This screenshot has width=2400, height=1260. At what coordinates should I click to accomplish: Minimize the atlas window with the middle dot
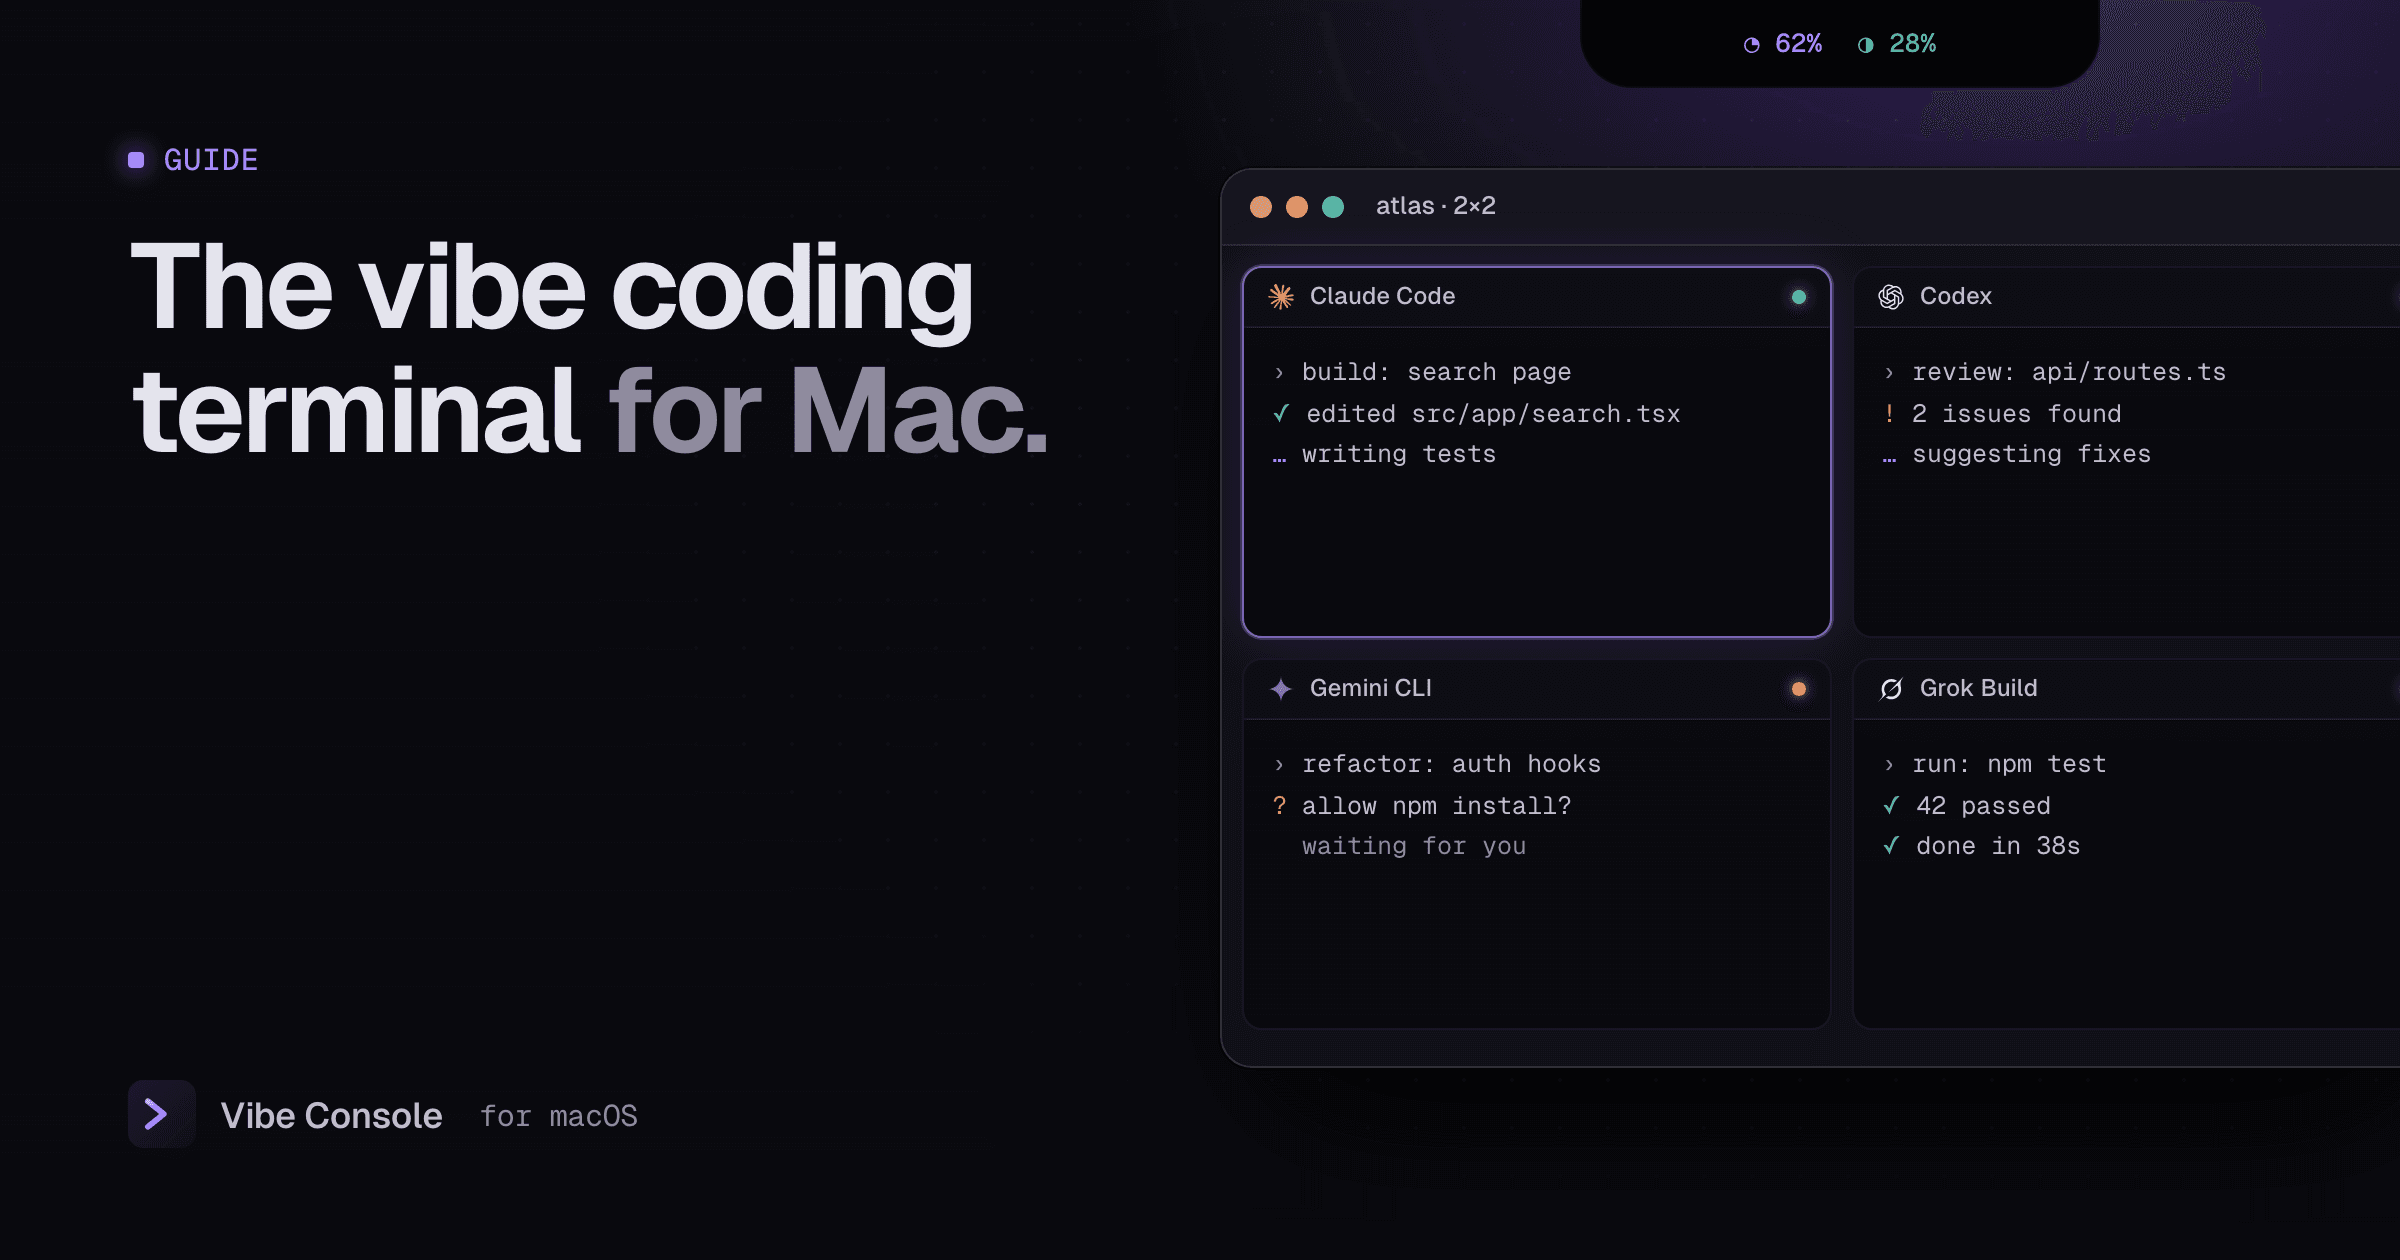1297,206
